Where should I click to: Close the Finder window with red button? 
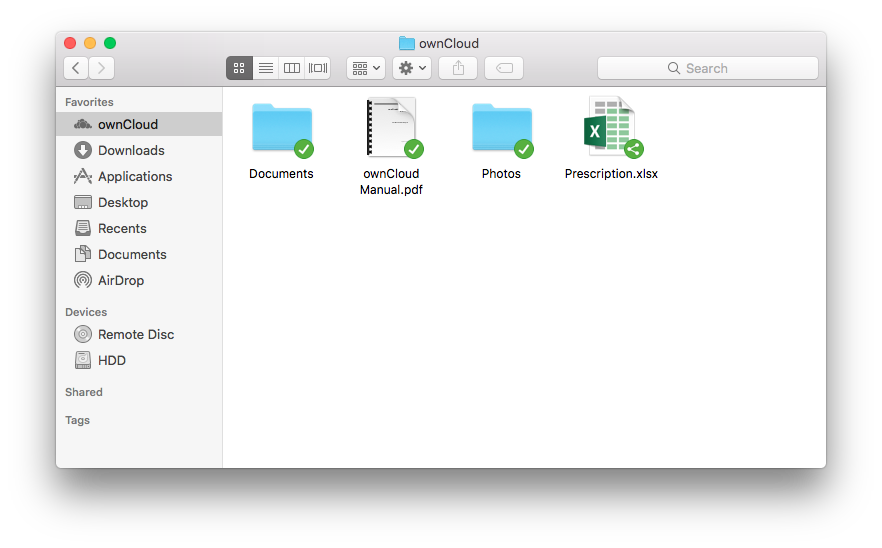pyautogui.click(x=70, y=43)
